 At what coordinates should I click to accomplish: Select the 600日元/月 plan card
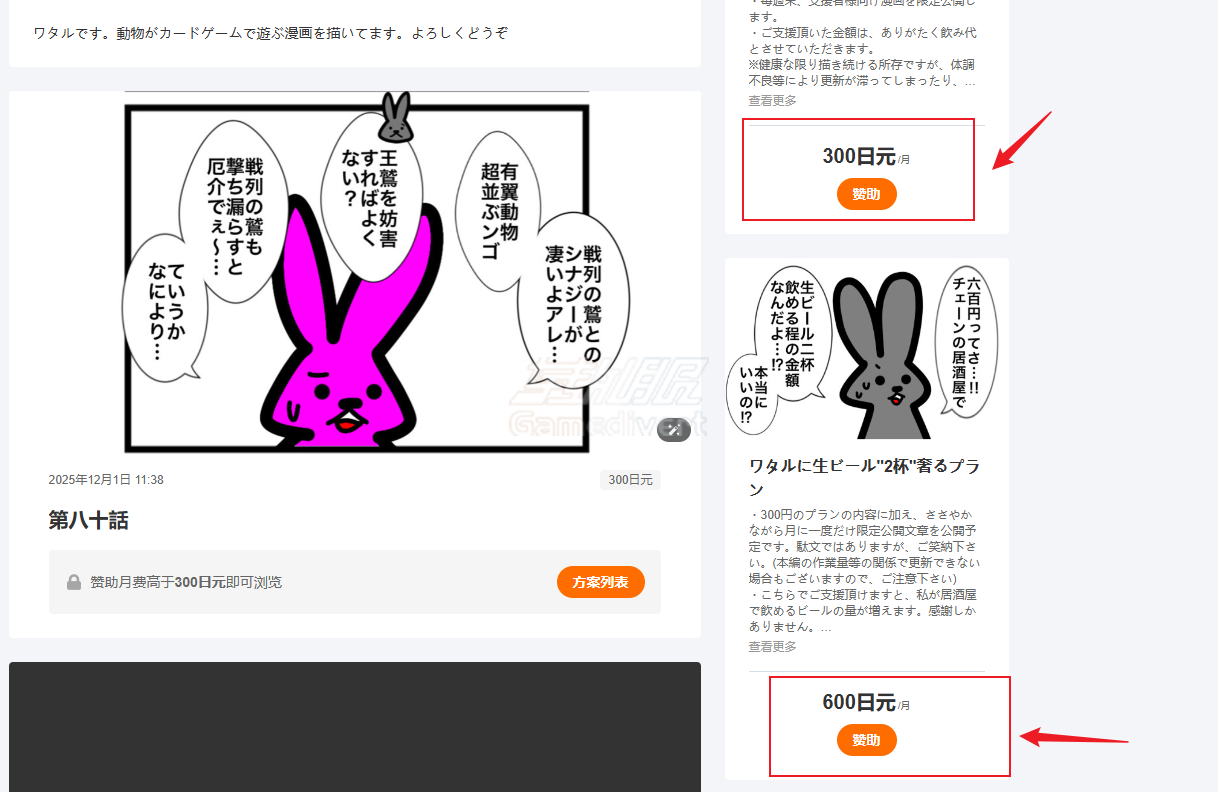coord(888,726)
